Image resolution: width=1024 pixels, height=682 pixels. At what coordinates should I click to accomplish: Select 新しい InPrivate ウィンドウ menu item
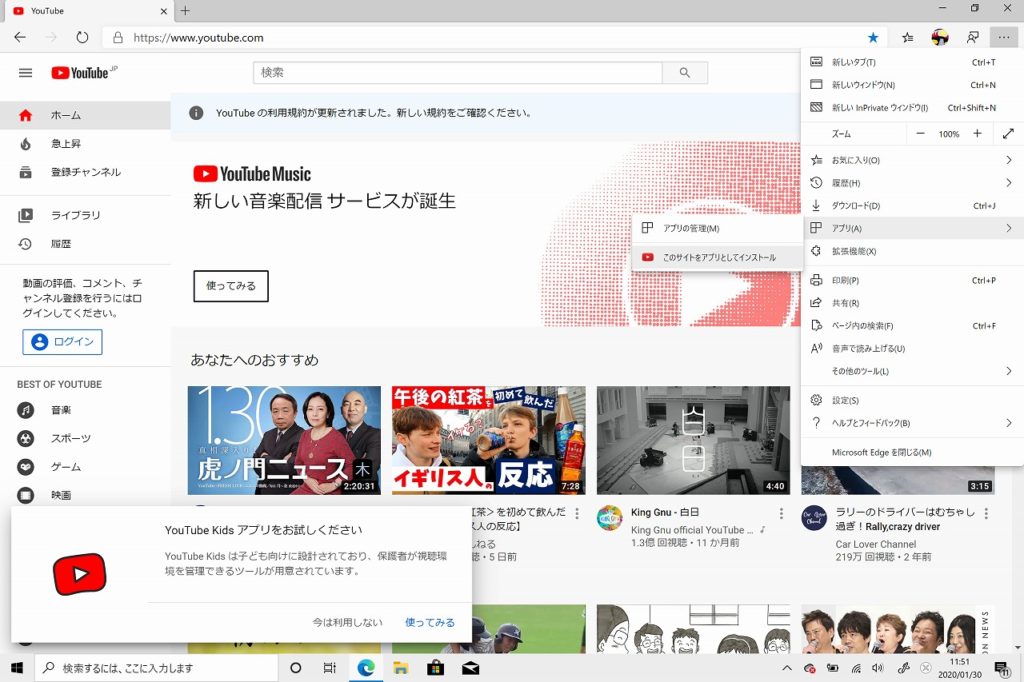coord(912,108)
